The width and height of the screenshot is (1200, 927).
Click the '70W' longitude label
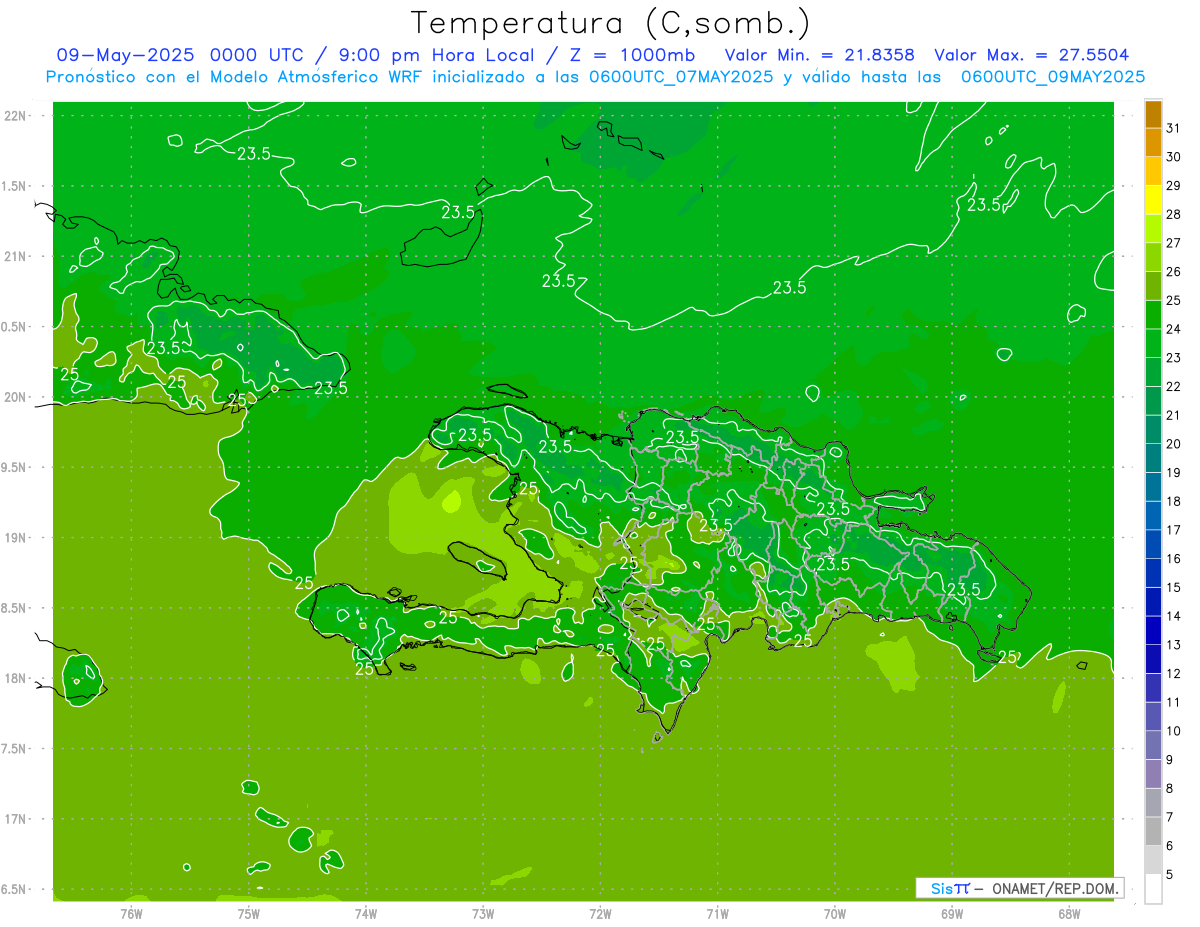click(834, 914)
